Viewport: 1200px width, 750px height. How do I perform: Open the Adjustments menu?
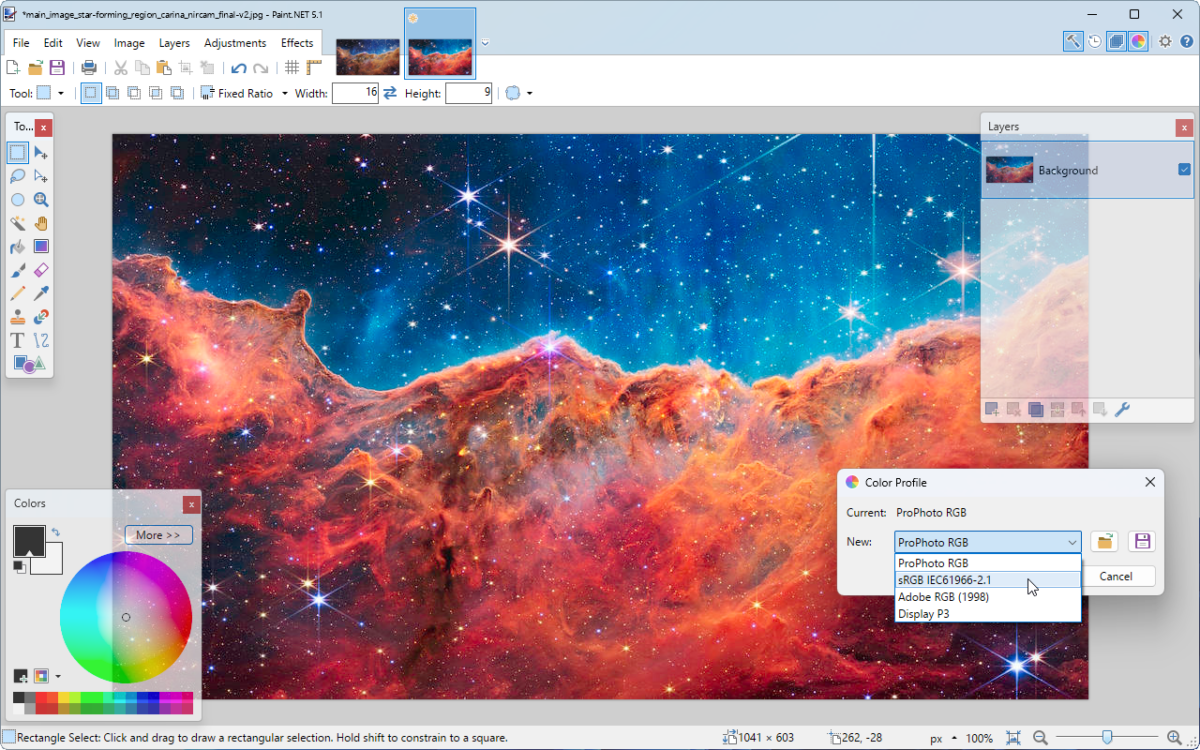[234, 43]
